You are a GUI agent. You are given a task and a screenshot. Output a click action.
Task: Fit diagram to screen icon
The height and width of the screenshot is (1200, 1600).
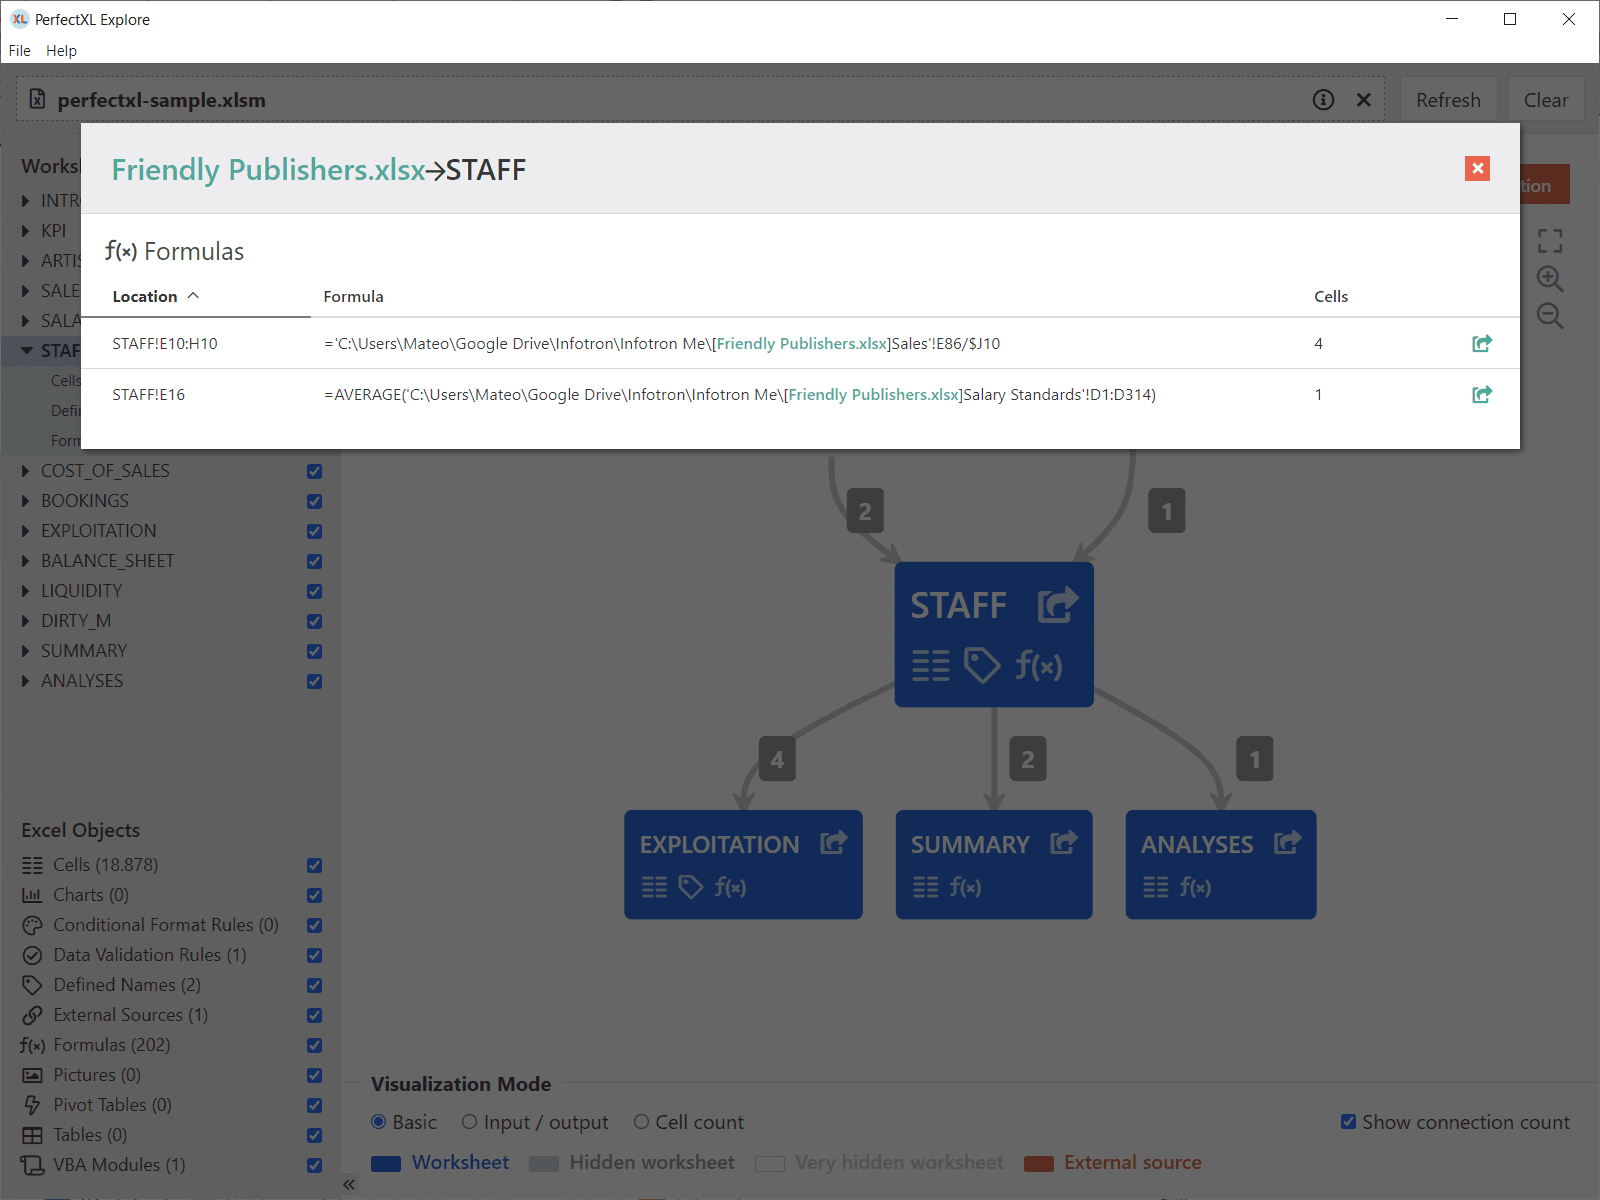tap(1550, 241)
